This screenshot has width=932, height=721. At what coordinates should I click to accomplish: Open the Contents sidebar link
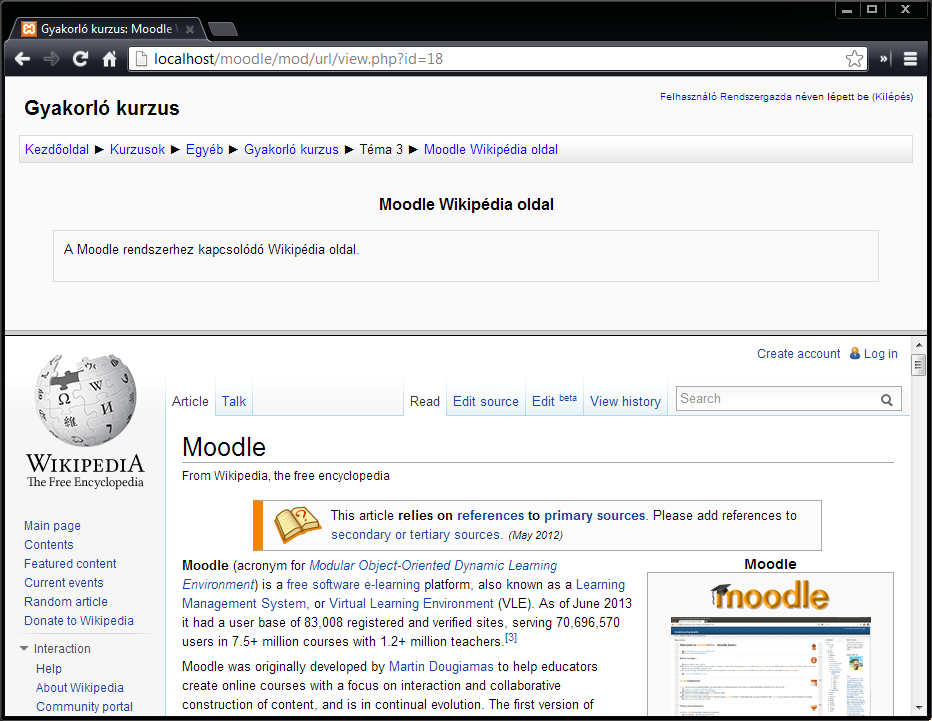tap(49, 544)
